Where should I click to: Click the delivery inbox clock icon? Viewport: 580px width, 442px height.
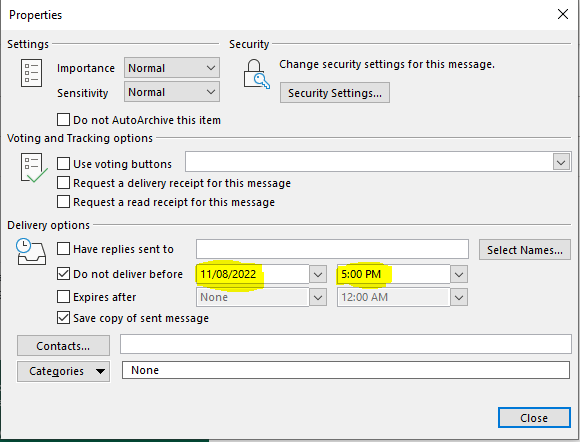click(x=31, y=252)
